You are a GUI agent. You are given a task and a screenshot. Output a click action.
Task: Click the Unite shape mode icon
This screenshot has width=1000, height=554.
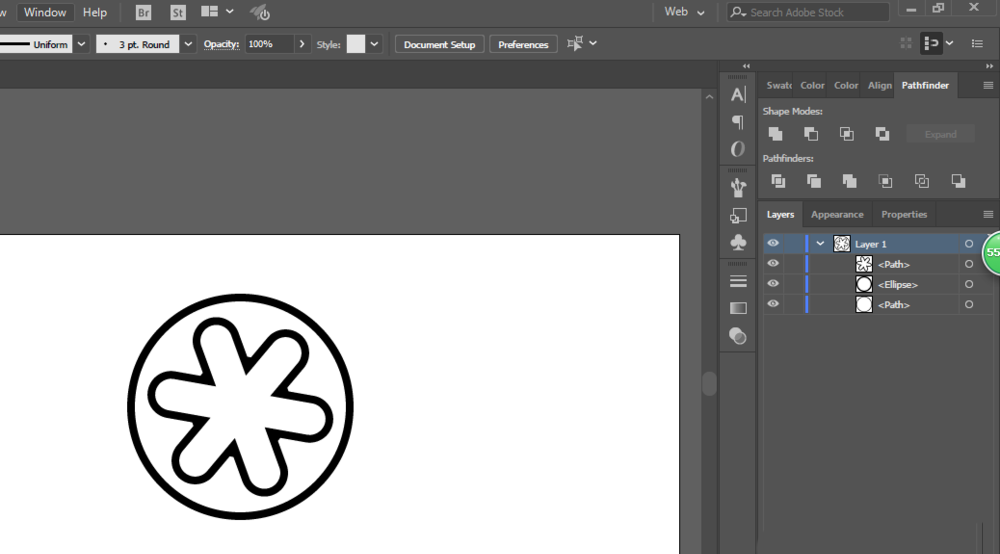(775, 134)
